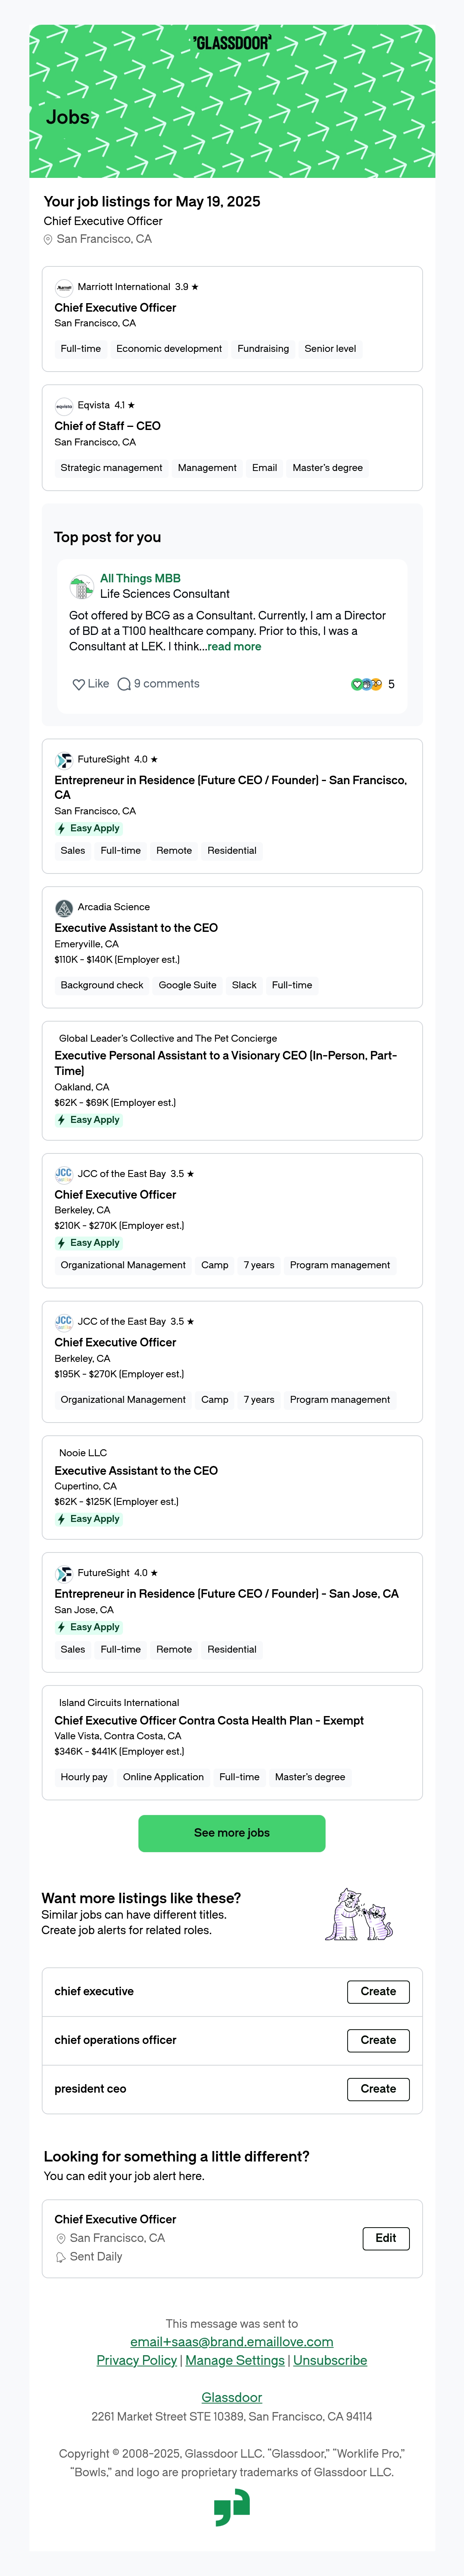Click FutureSight logo on San Jose listing

64,1574
